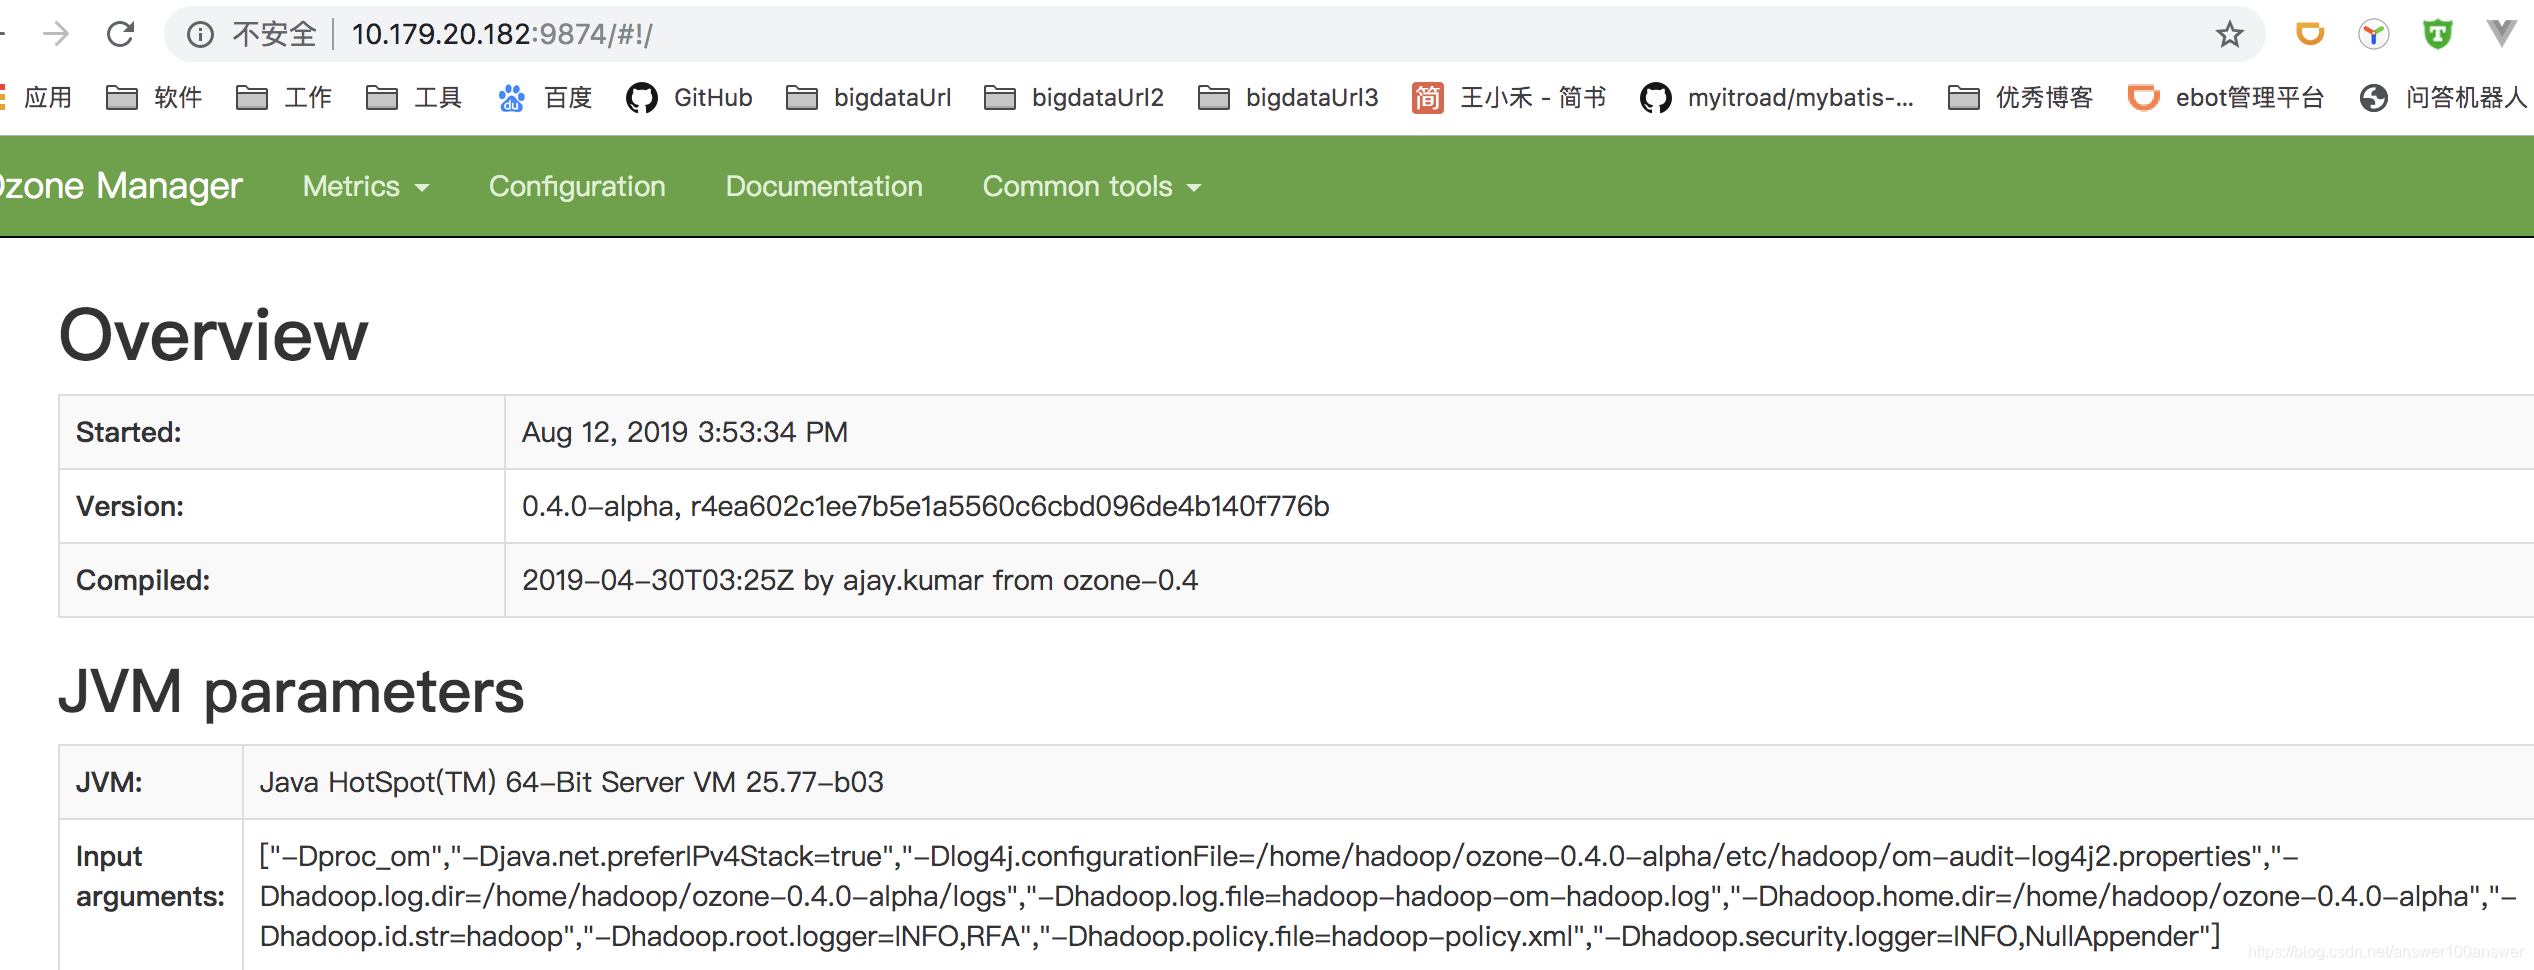Expand the Metrics dropdown menu
The height and width of the screenshot is (970, 2534).
tap(366, 186)
